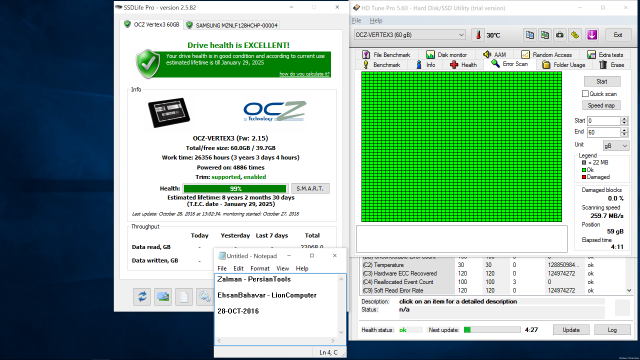Click the S.M.A.R.T. button in SSDLife
The image size is (640, 360).
tap(310, 189)
